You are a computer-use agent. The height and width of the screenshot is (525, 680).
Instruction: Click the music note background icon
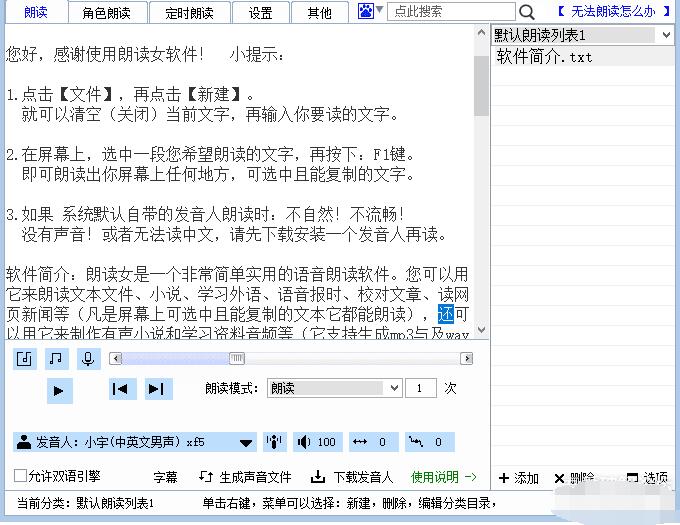pos(56,359)
